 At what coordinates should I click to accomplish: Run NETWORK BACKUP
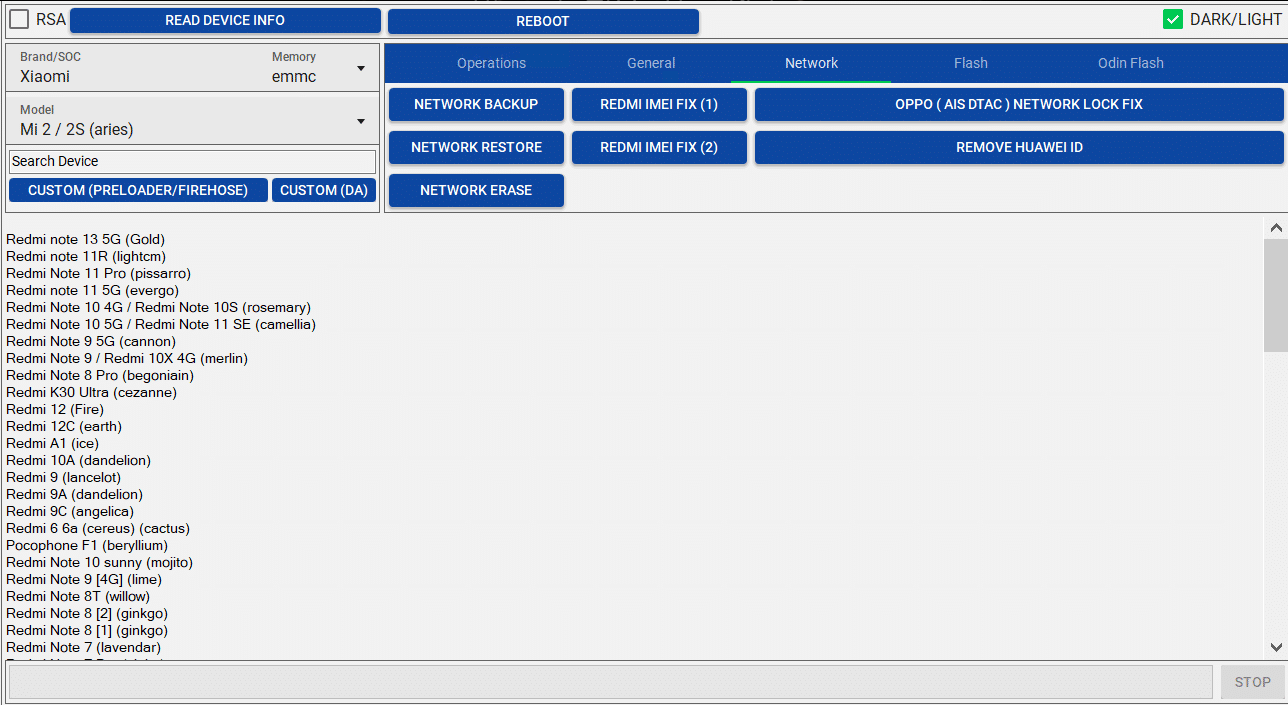click(476, 104)
